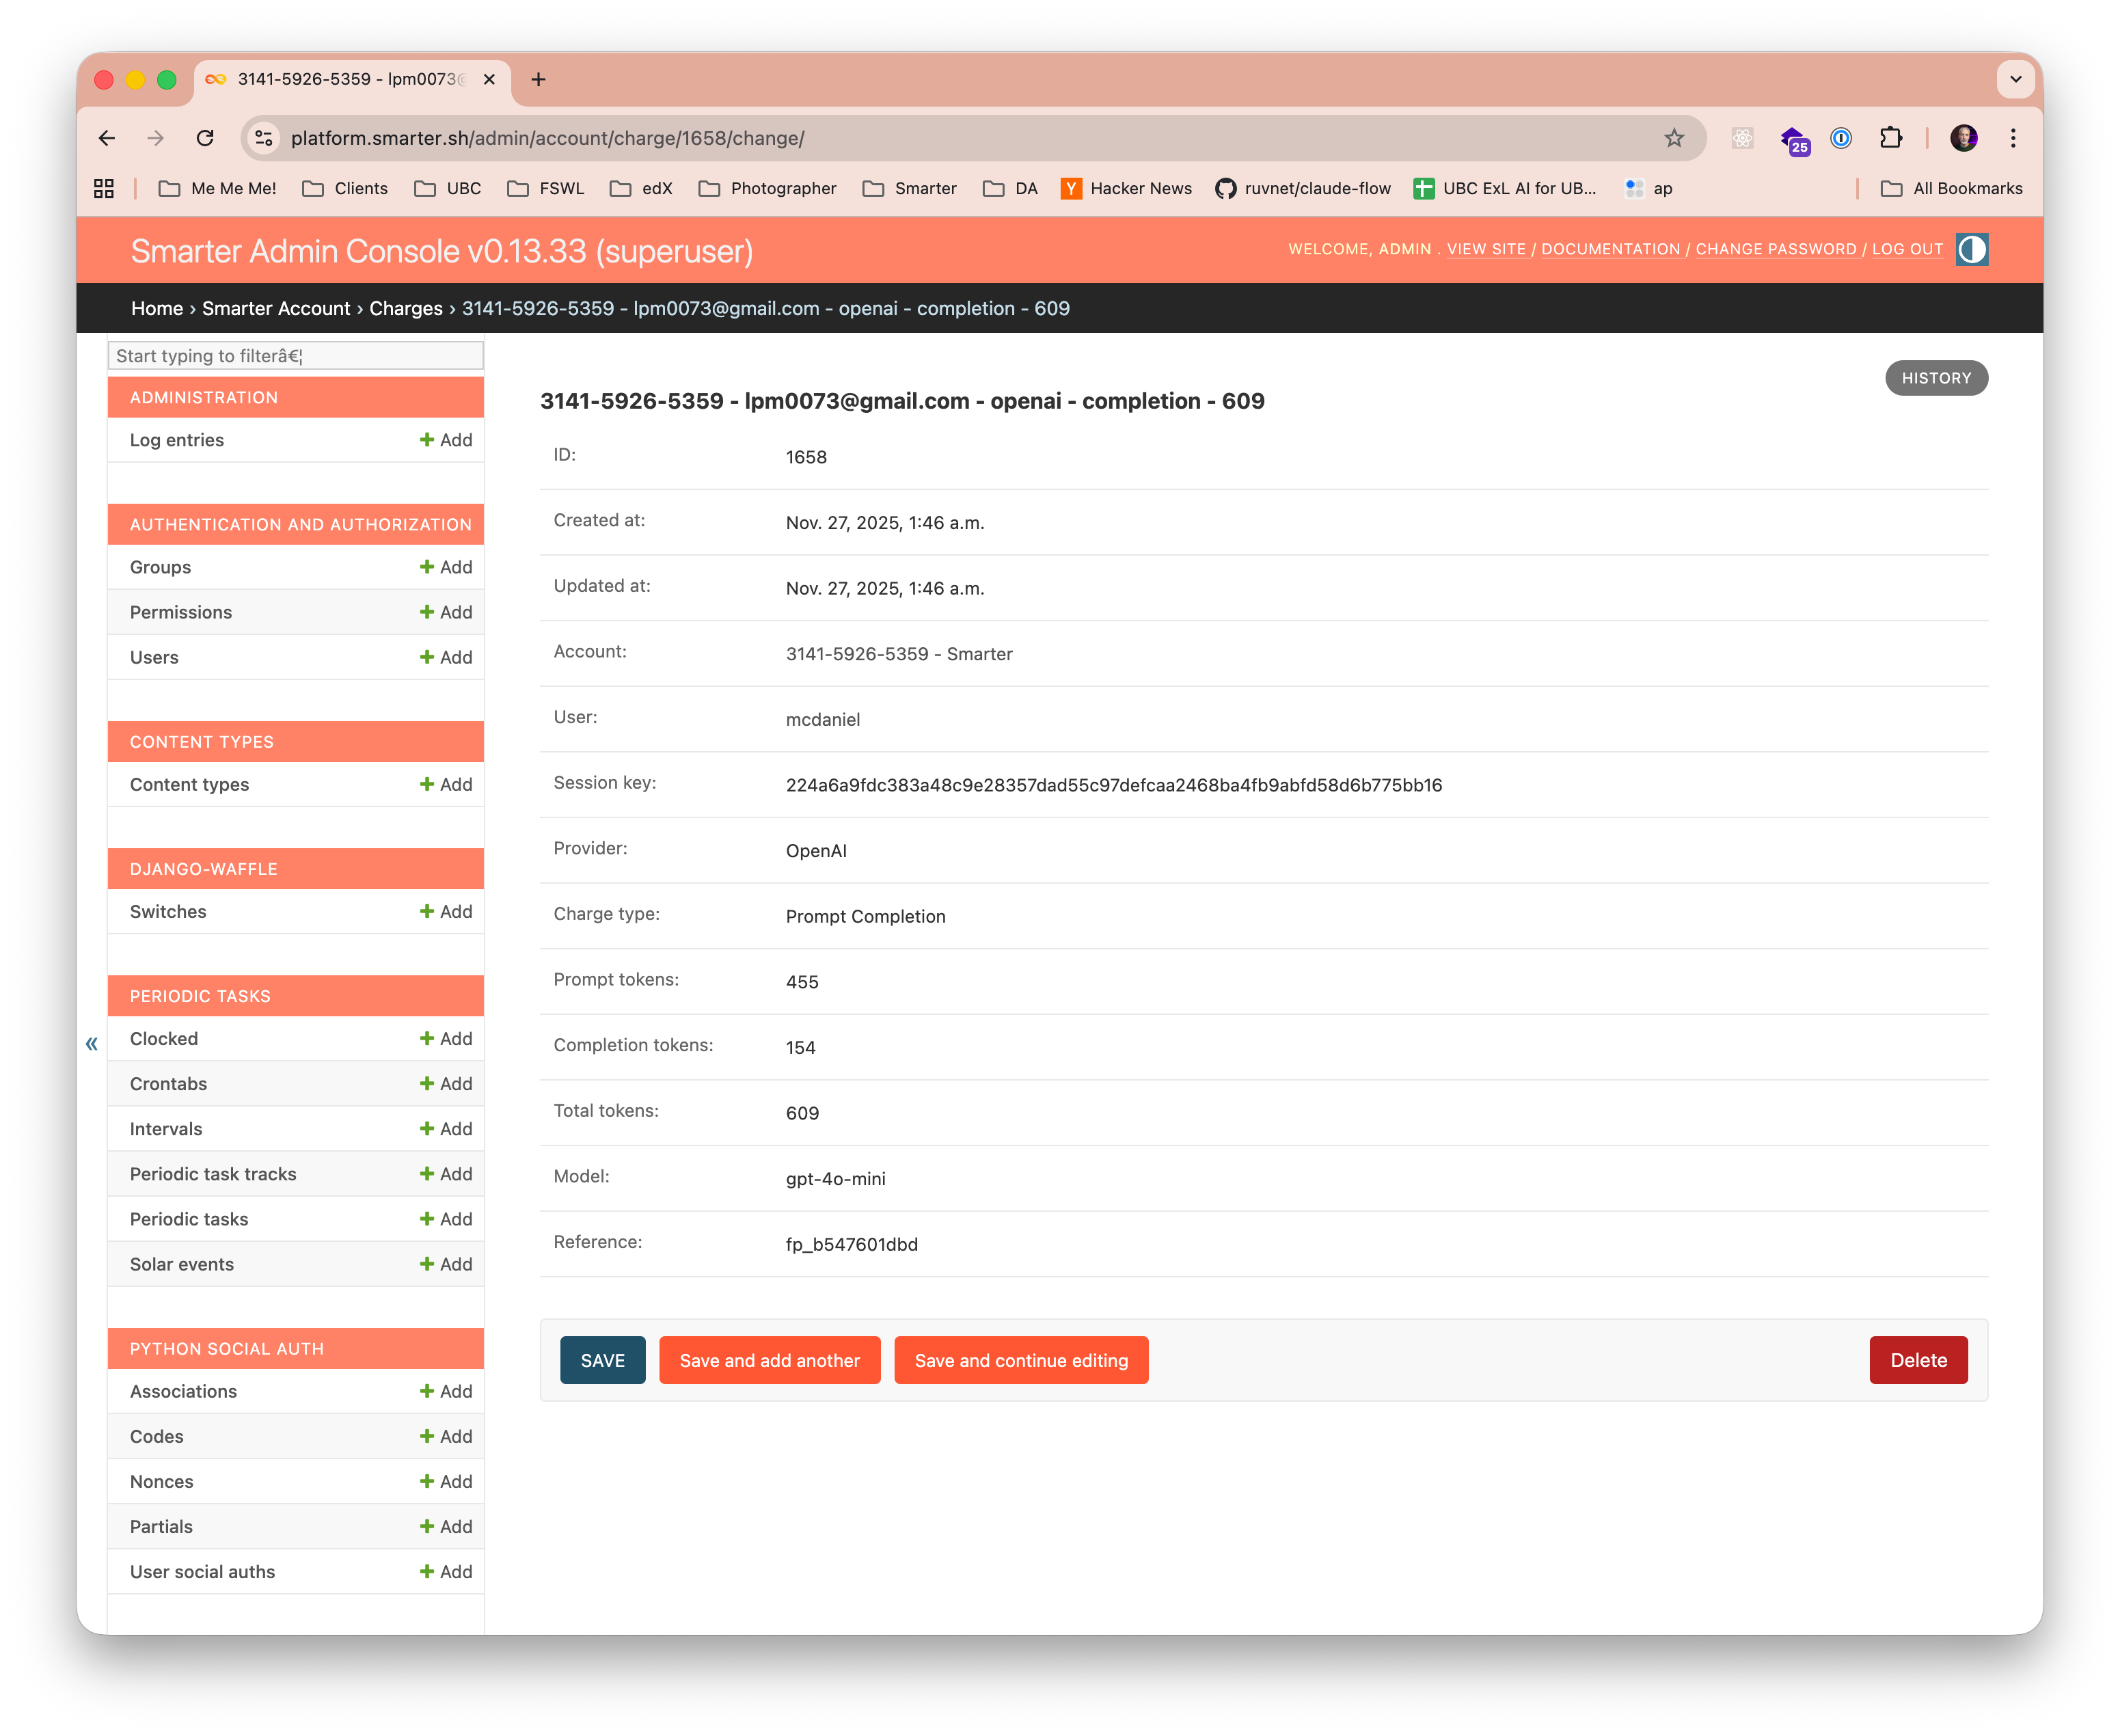This screenshot has height=1736, width=2120.
Task: Go back with browser back arrow
Action: [107, 138]
